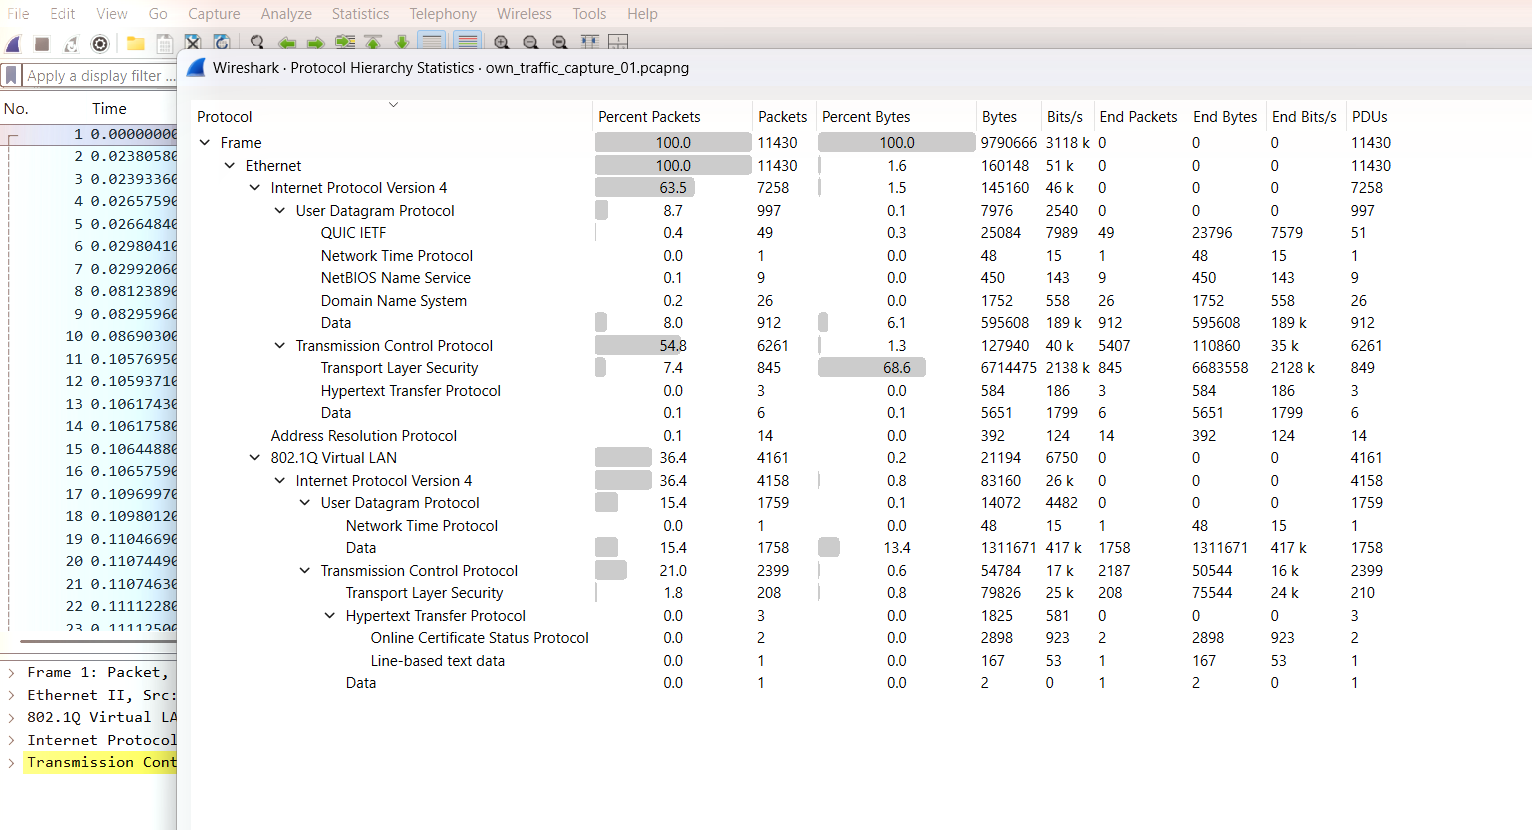Expand 802.1Q Virtual LAN in packet details
1532x830 pixels.
(12, 718)
